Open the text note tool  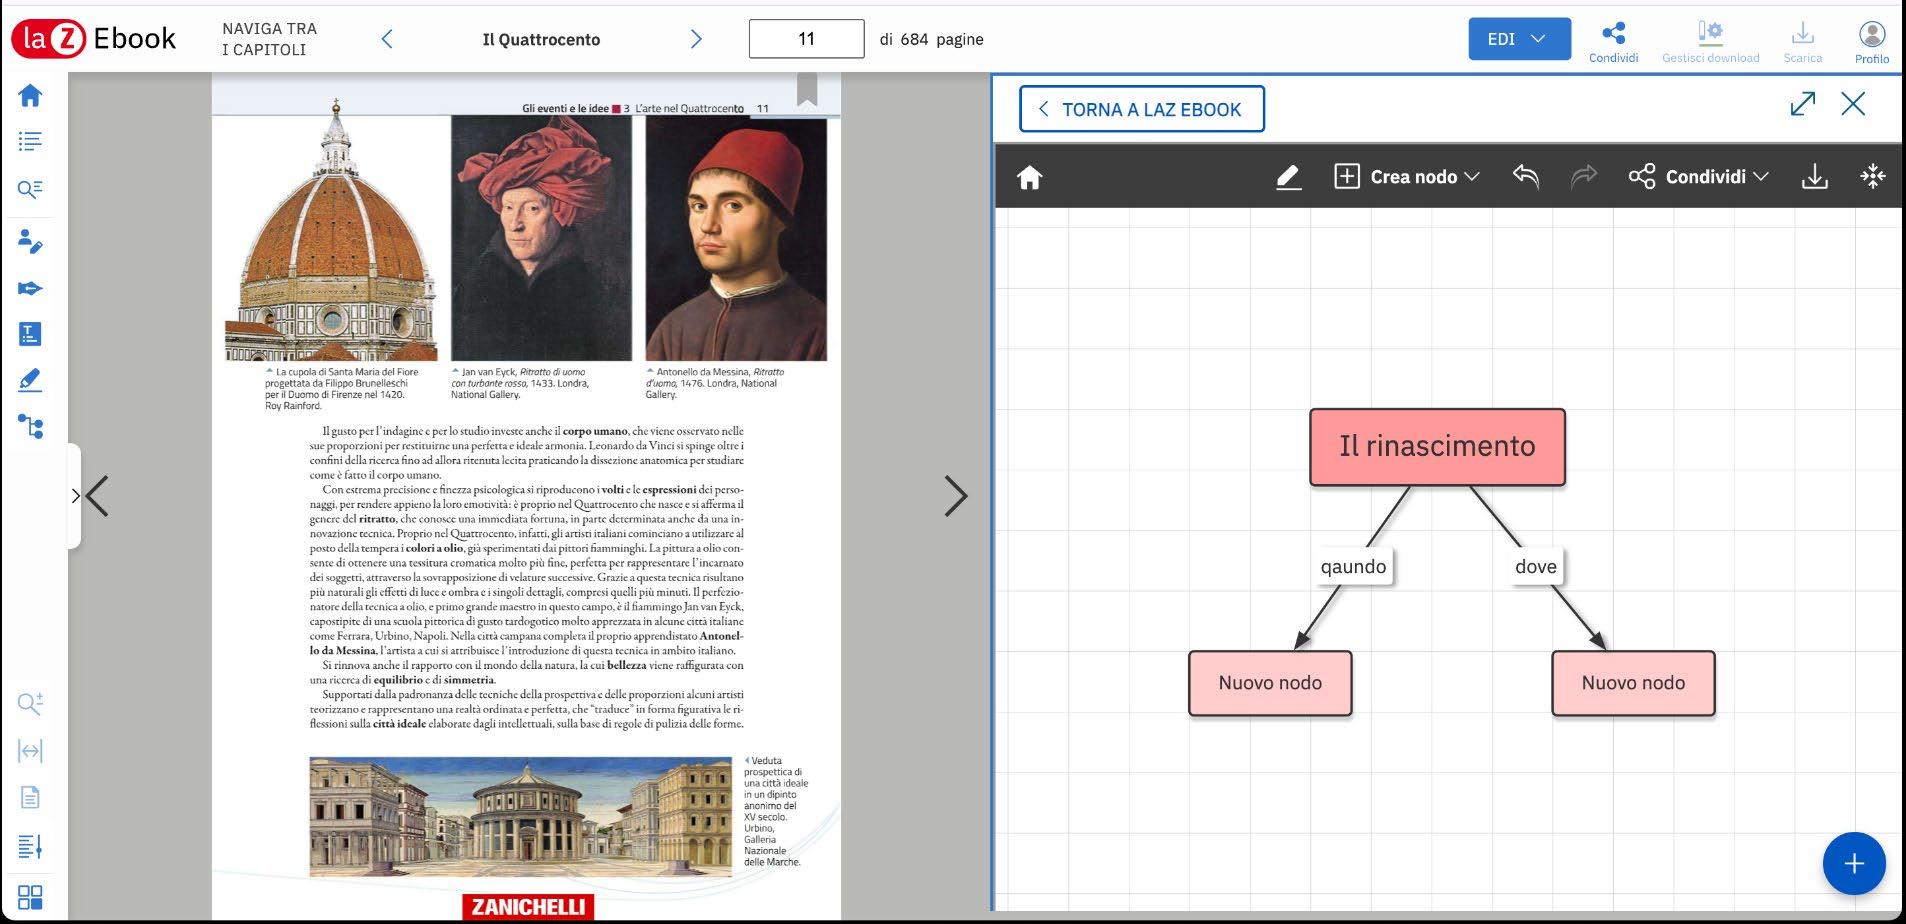pos(30,334)
